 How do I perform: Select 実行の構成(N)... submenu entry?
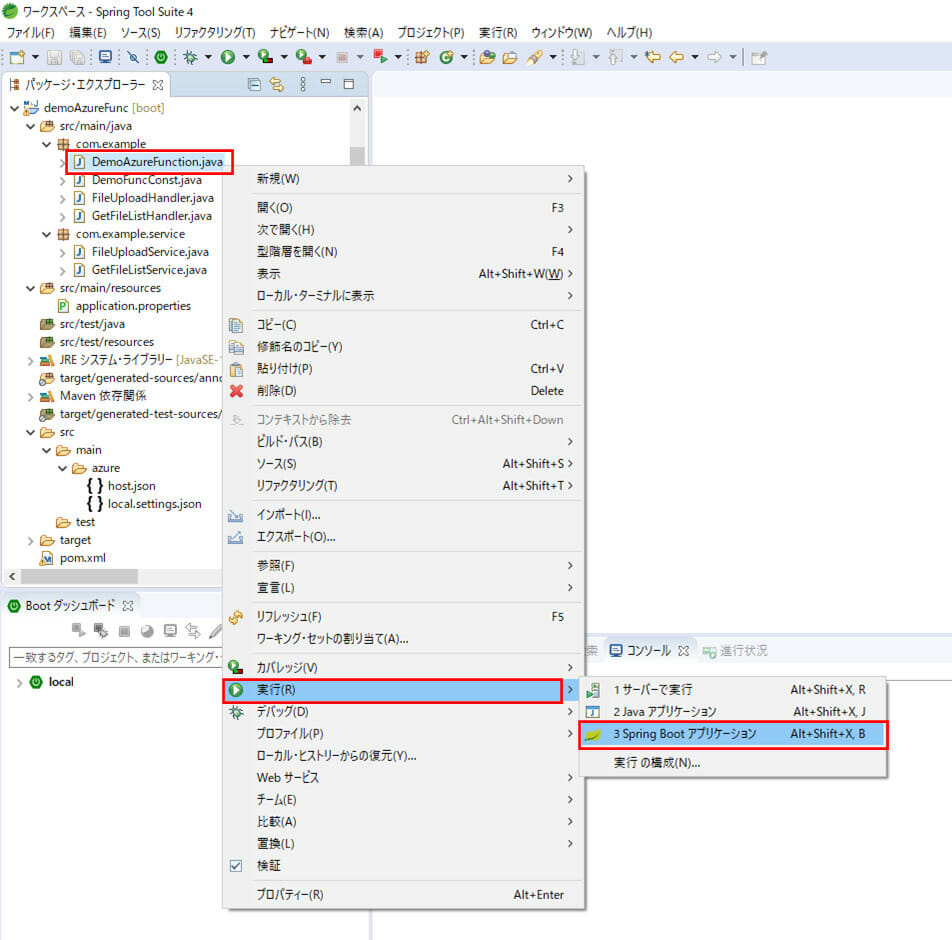(733, 763)
